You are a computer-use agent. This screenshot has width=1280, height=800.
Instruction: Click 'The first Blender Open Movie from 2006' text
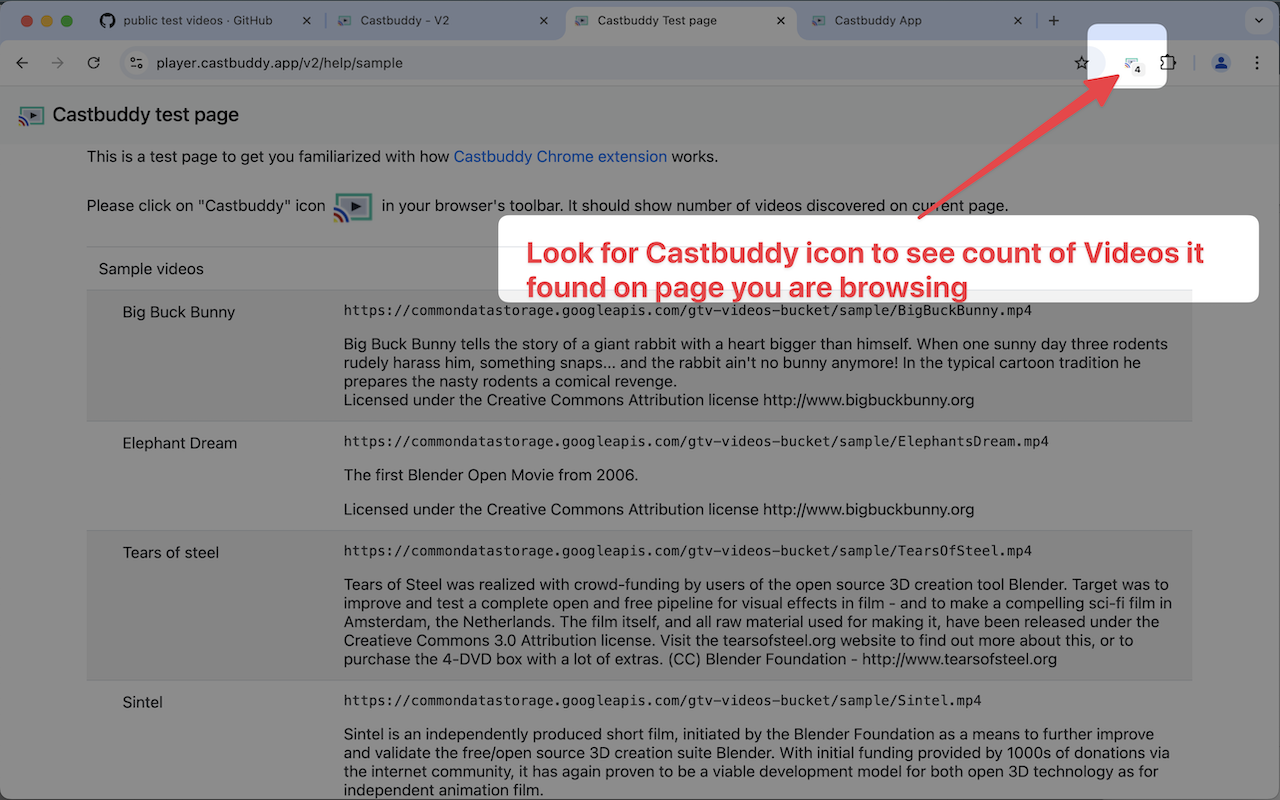click(491, 475)
